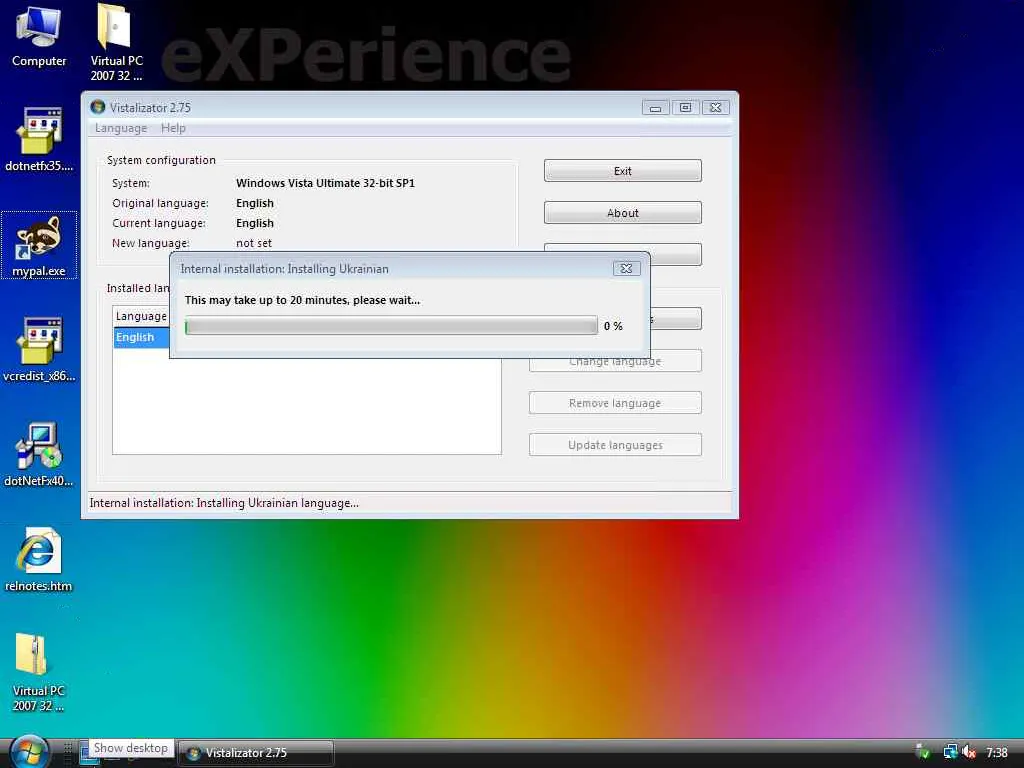Image resolution: width=1024 pixels, height=768 pixels.
Task: Select the mypal.exe raccoon shortcut
Action: click(x=39, y=246)
